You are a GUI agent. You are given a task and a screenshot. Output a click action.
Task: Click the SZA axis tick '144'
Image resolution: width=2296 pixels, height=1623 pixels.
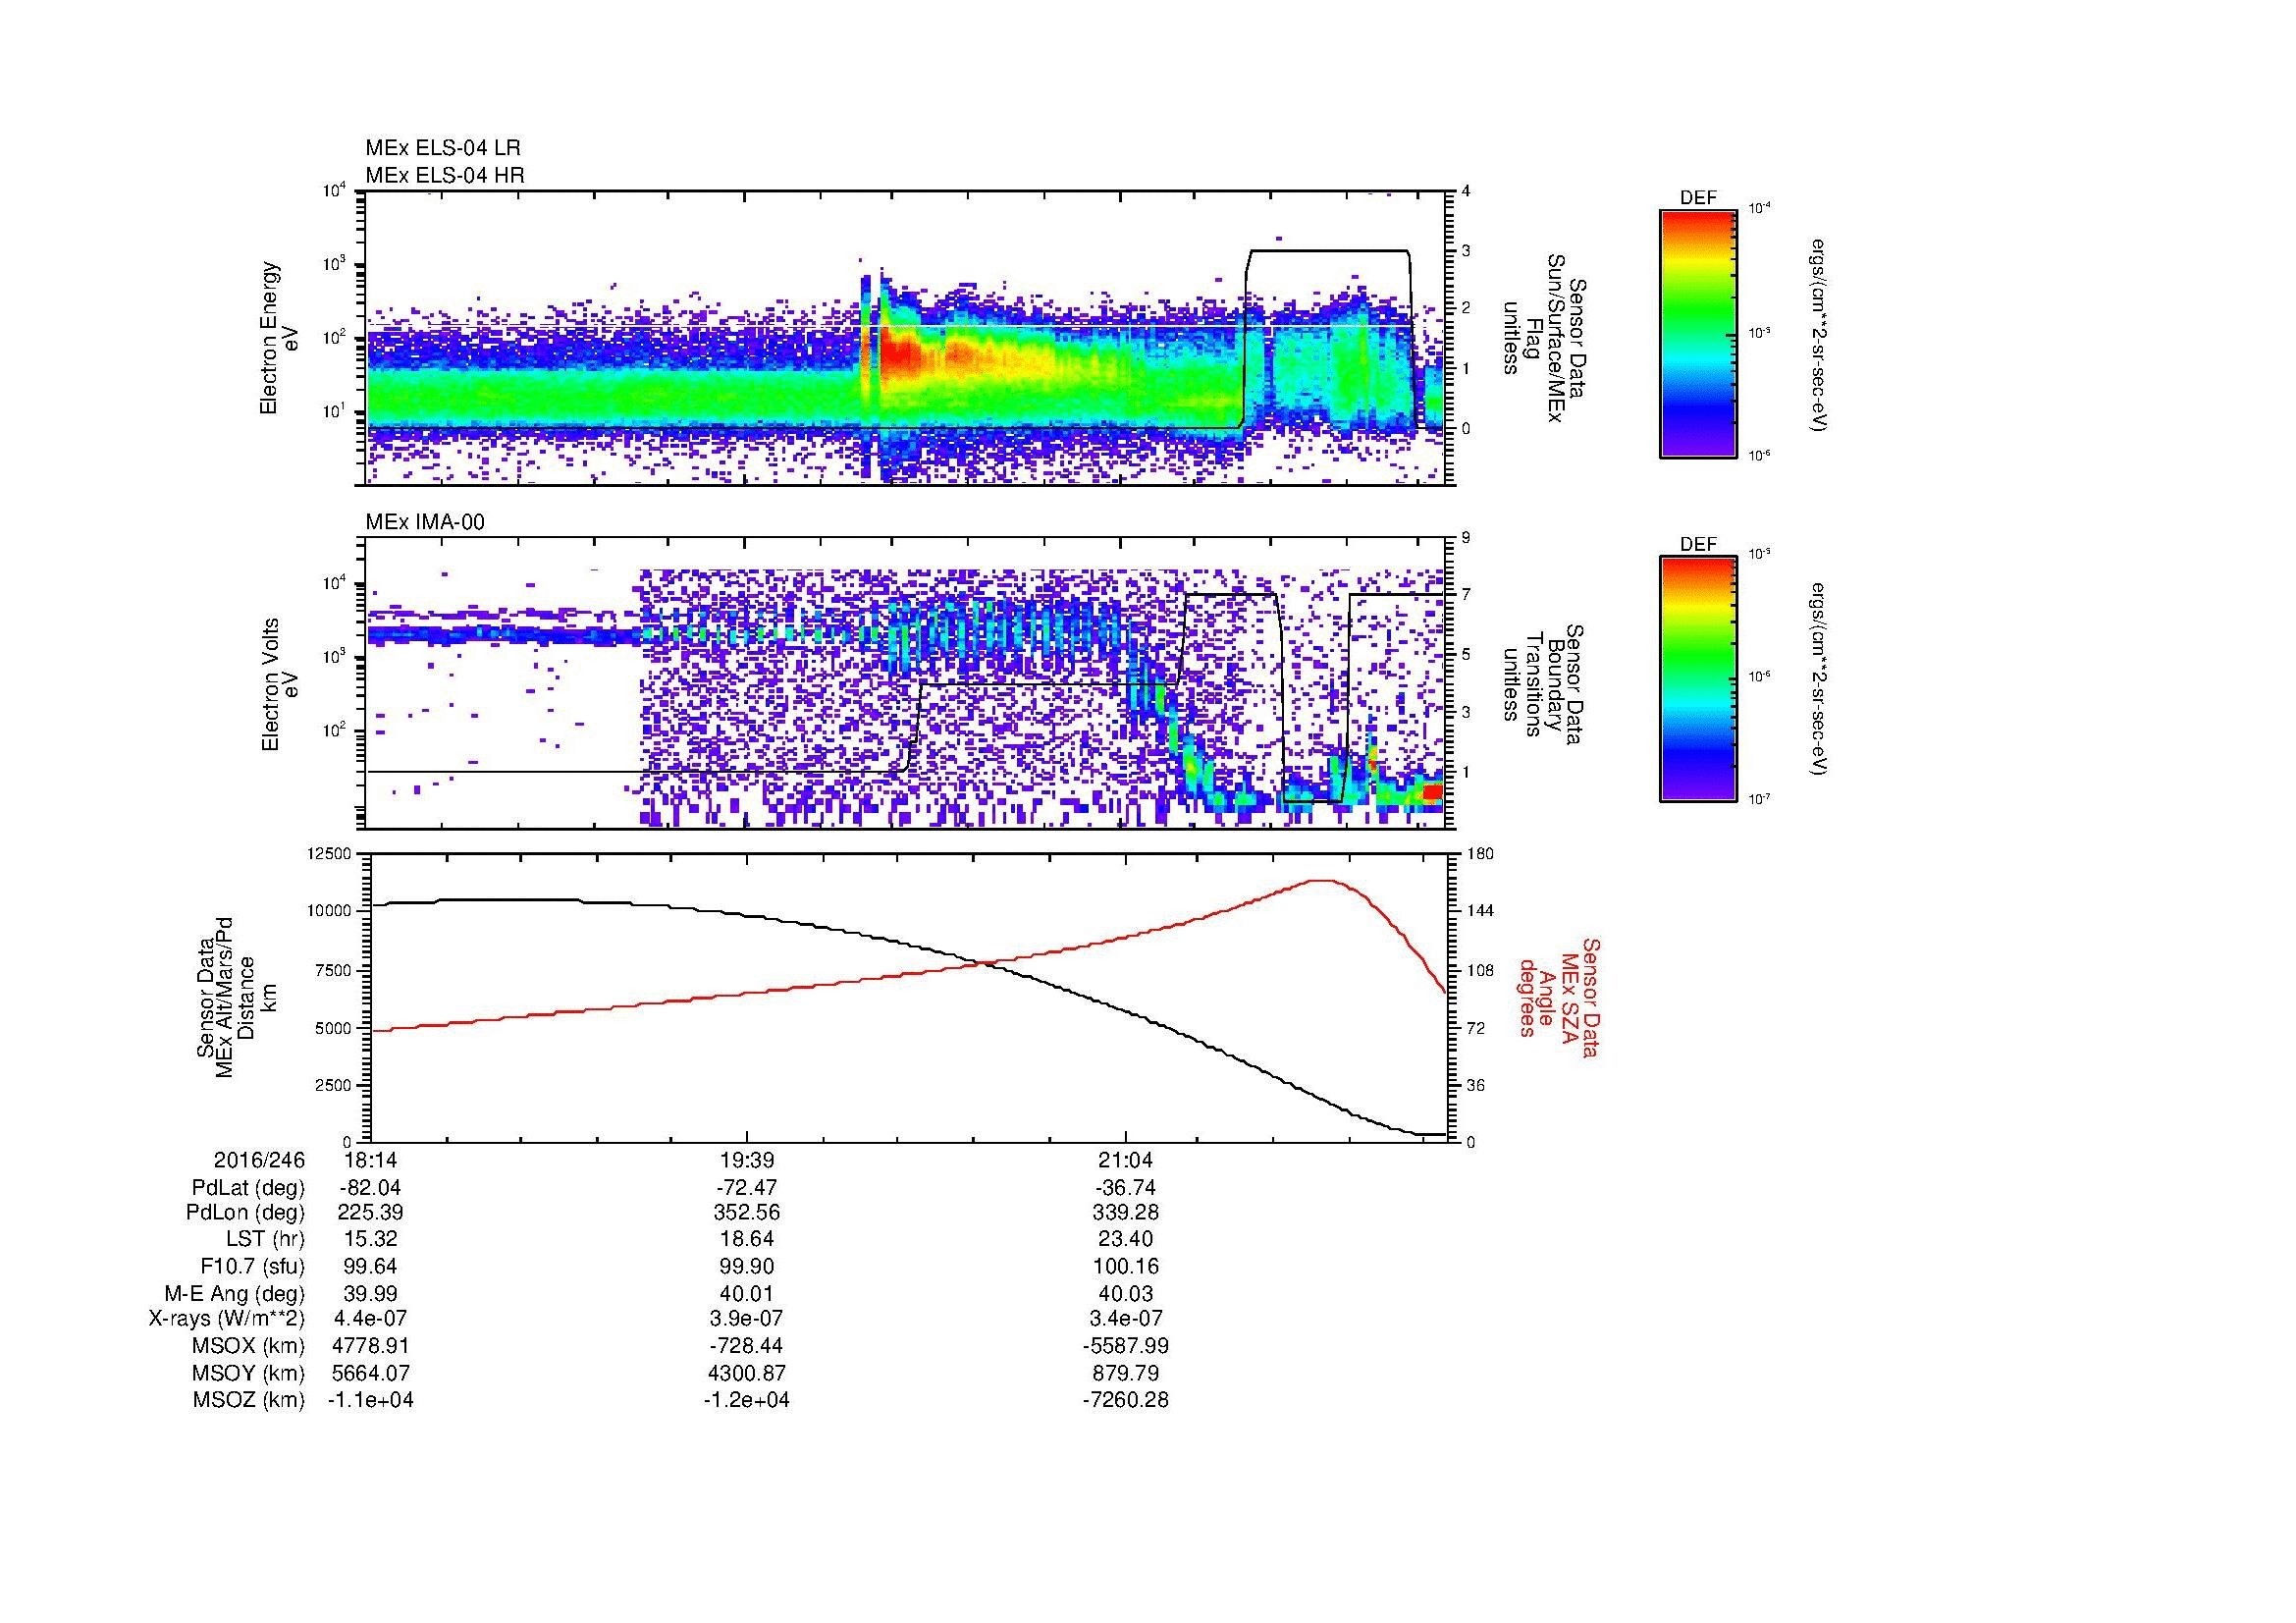point(1480,911)
